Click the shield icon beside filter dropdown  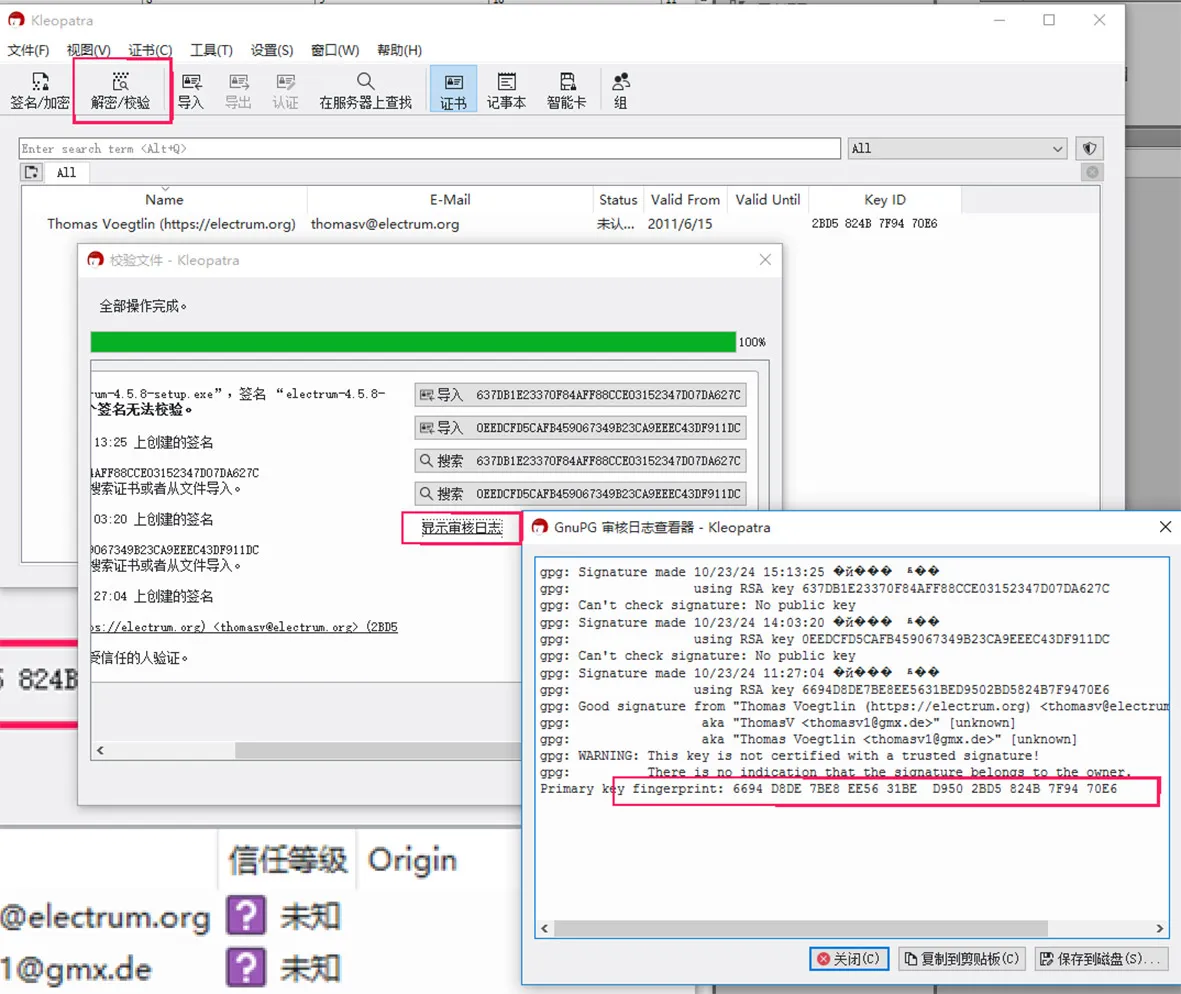click(1089, 148)
